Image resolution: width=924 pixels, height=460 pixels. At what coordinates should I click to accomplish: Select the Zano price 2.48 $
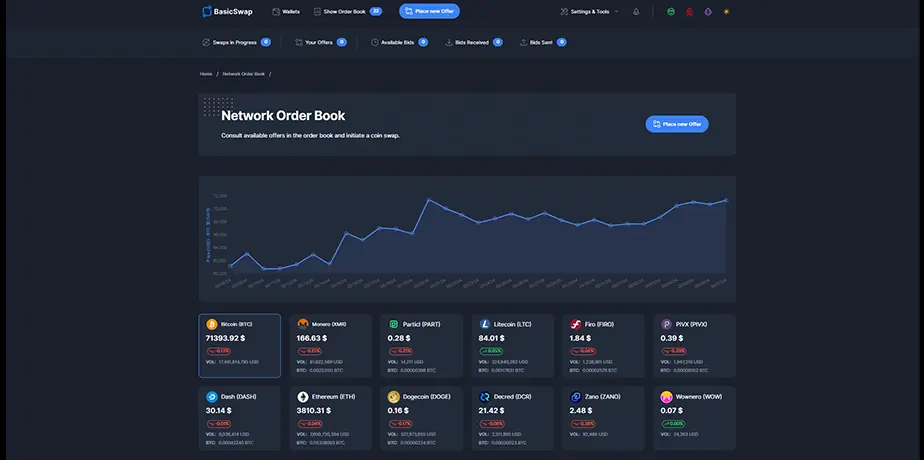580,411
